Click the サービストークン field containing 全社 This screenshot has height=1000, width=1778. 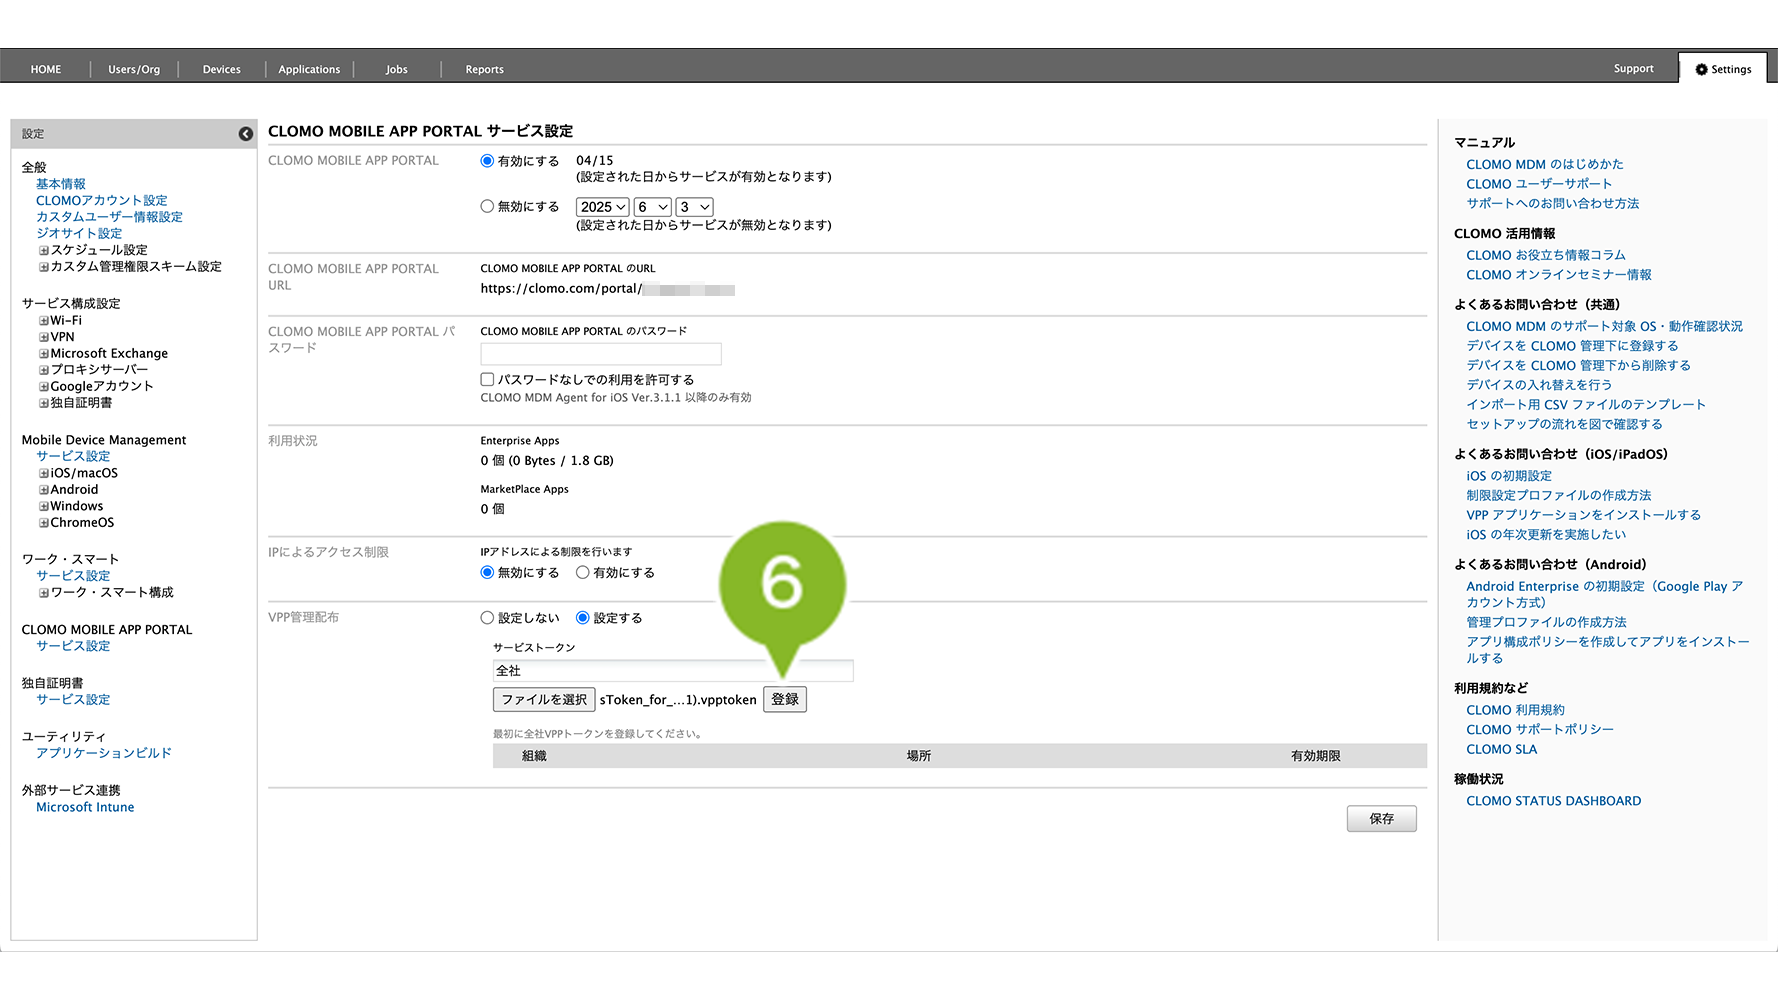tap(673, 671)
